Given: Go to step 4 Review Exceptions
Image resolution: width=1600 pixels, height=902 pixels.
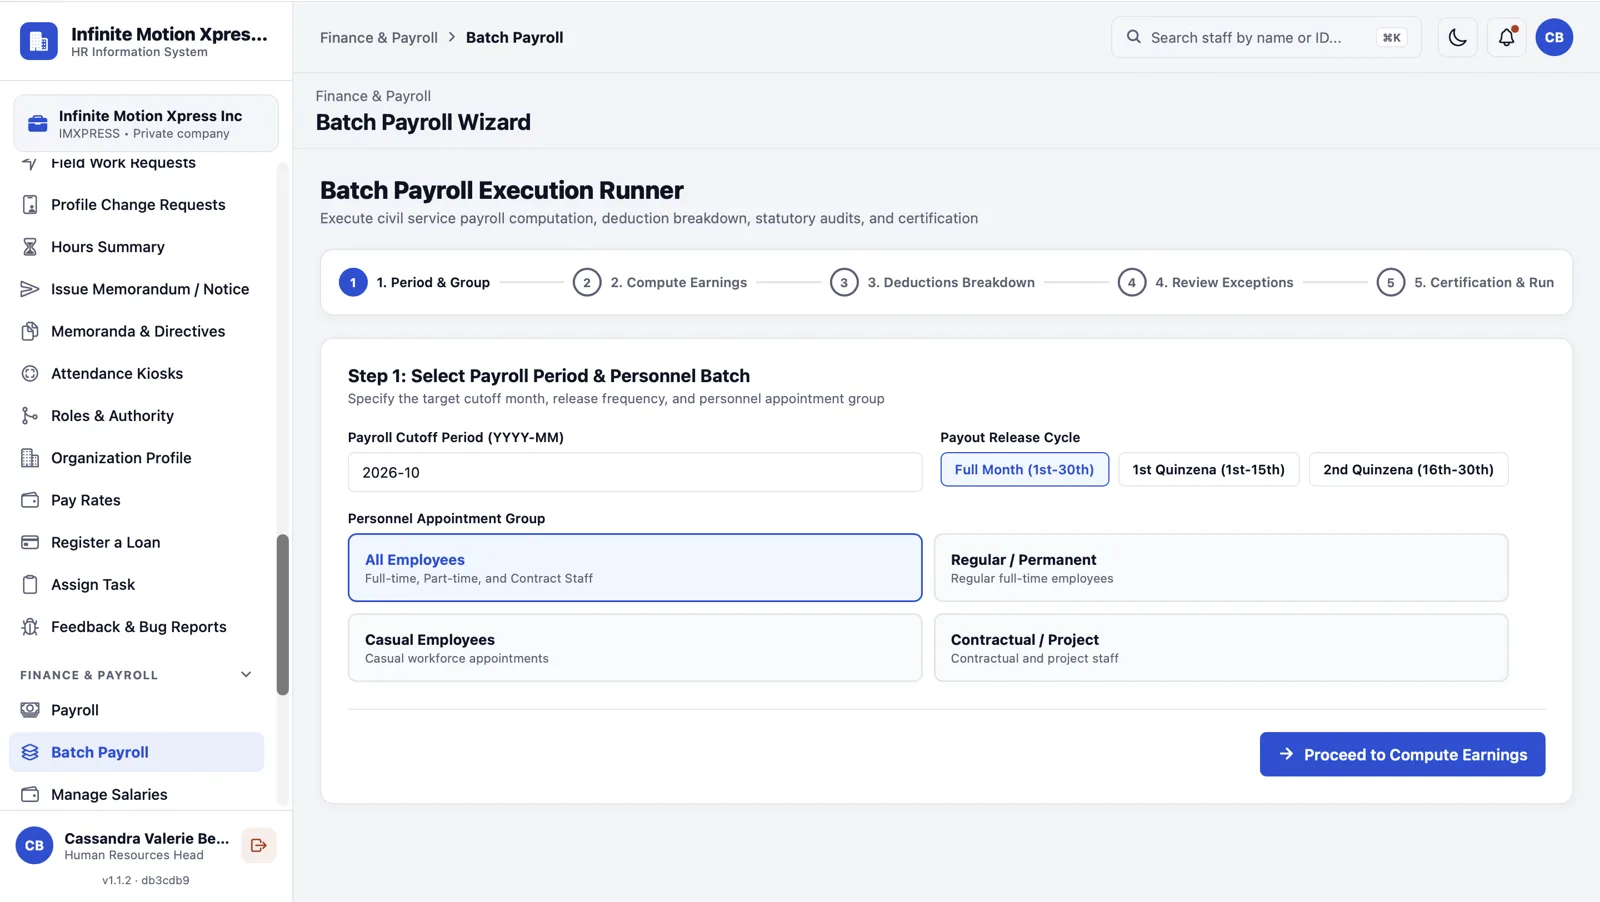Looking at the screenshot, I should click(x=1205, y=283).
